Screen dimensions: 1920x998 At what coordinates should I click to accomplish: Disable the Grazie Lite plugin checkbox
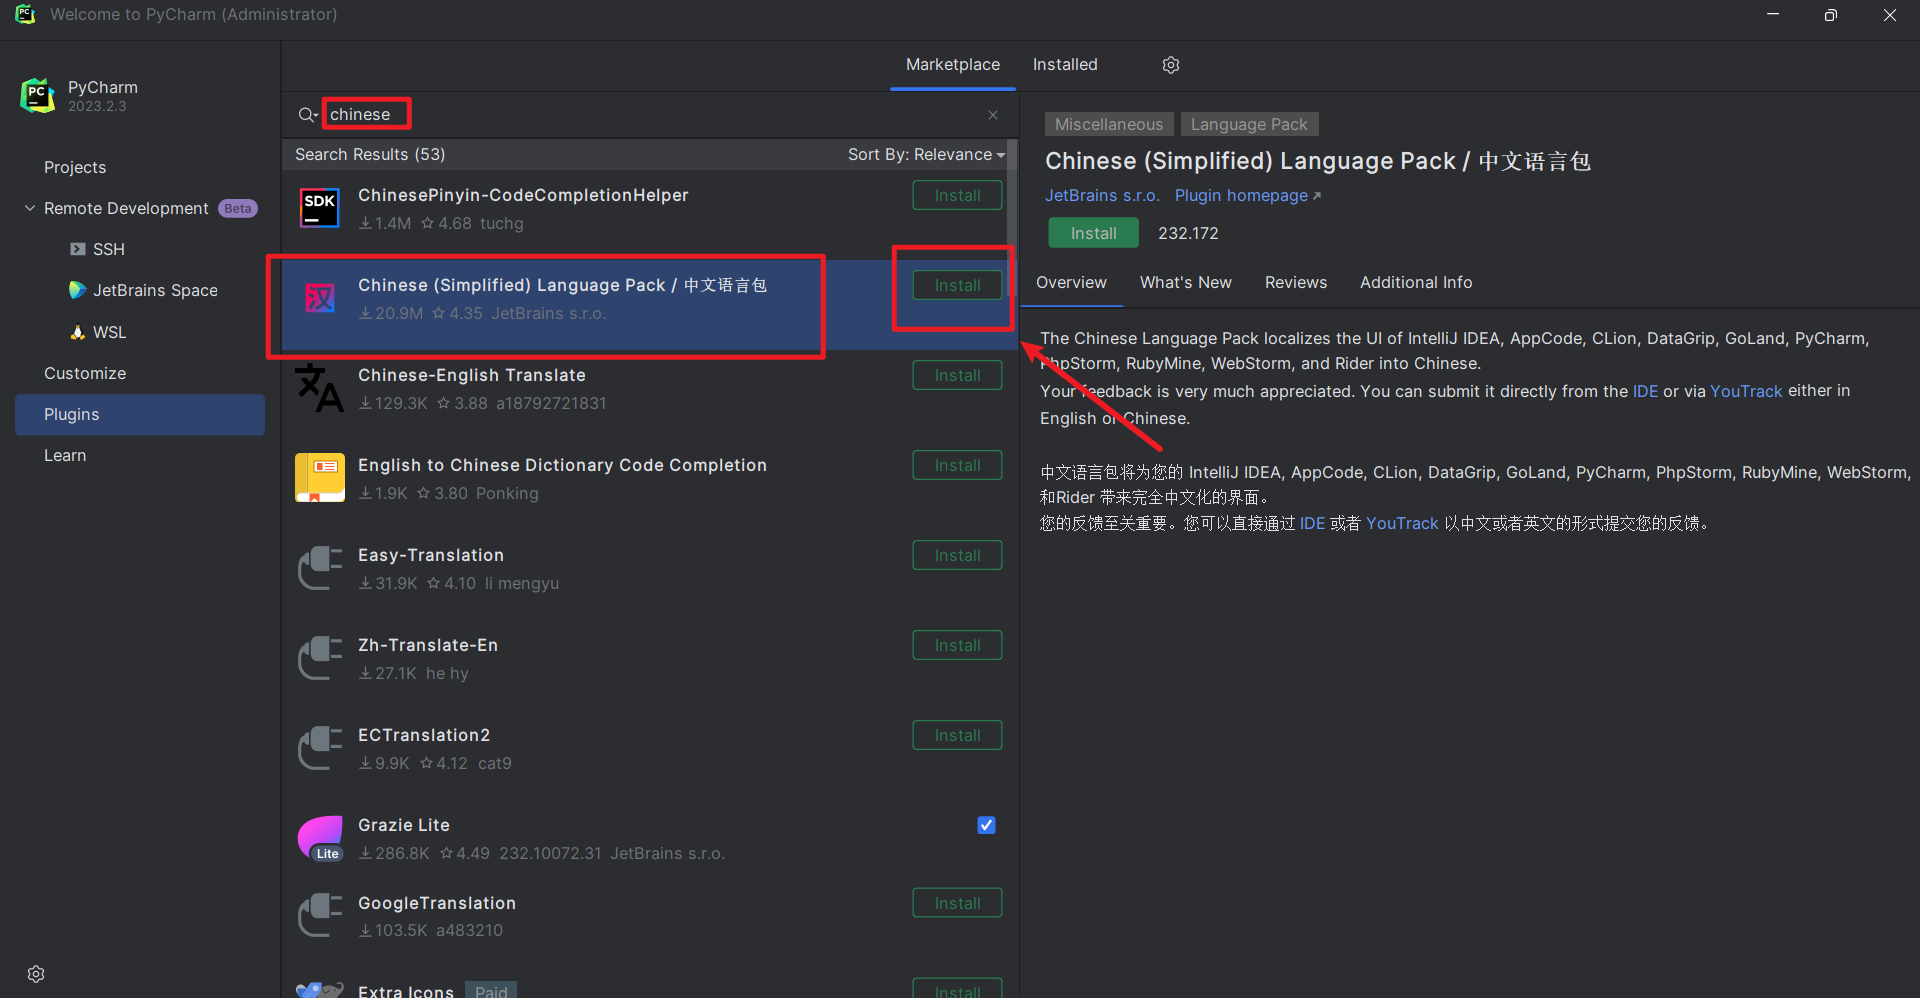click(x=986, y=825)
